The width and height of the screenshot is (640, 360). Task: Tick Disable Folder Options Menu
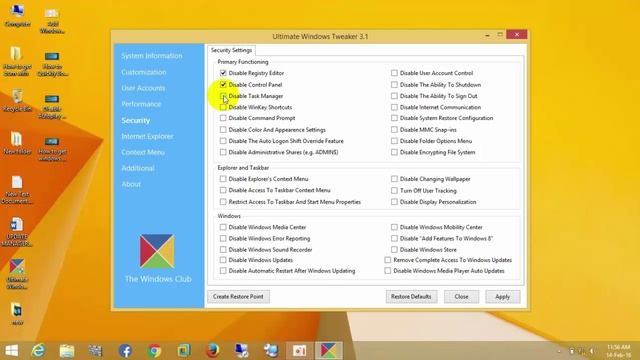pos(394,141)
